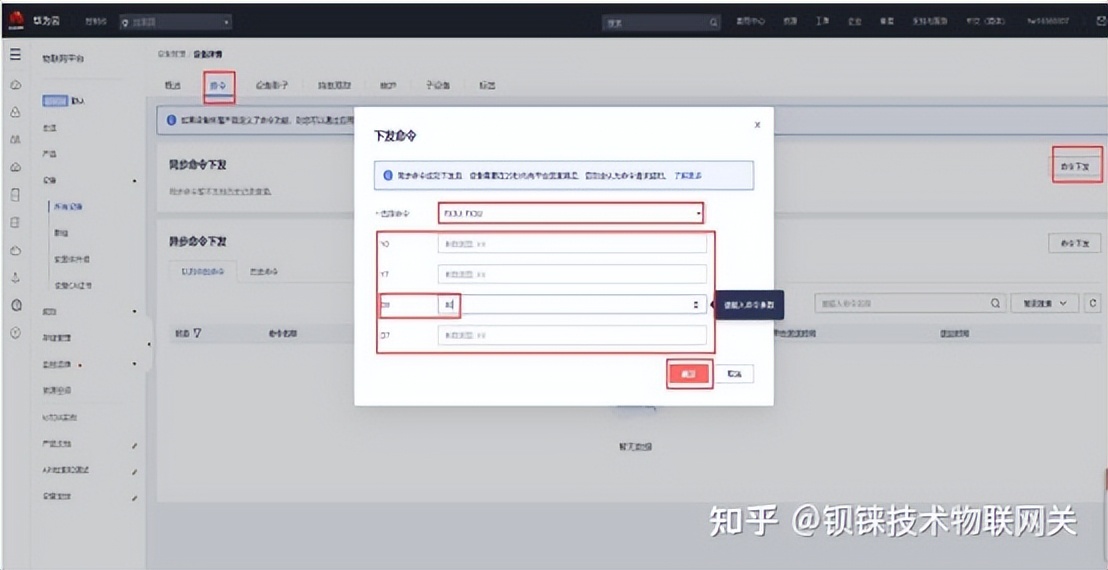Click the command name search field
The height and width of the screenshot is (570, 1108).
click(910, 303)
